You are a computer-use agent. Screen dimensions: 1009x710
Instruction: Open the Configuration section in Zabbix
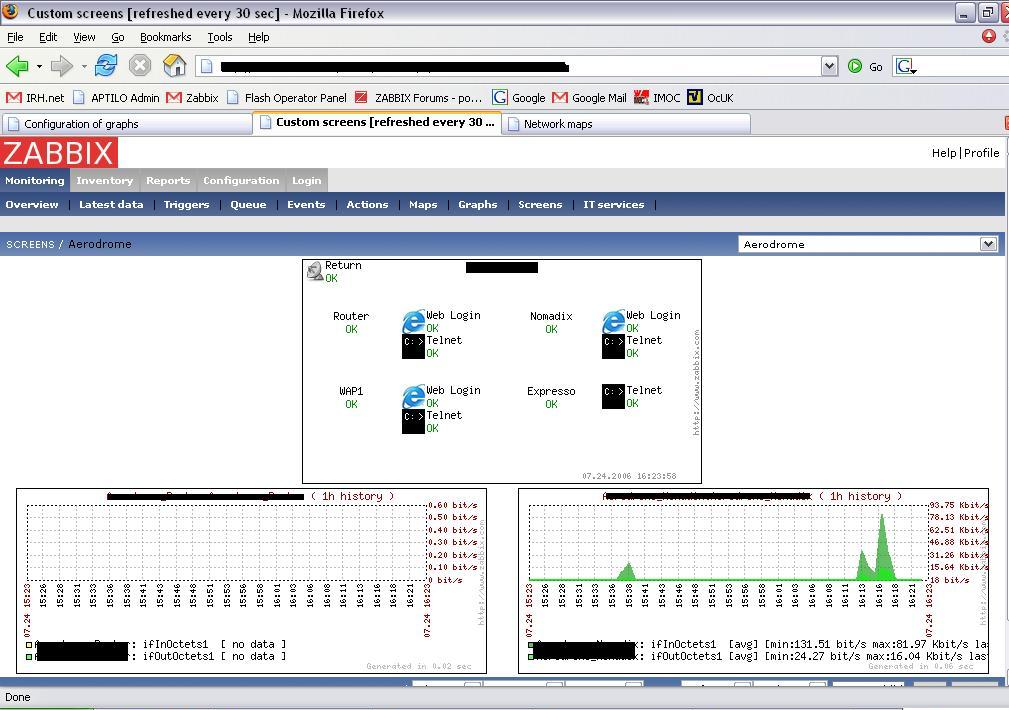pos(241,181)
